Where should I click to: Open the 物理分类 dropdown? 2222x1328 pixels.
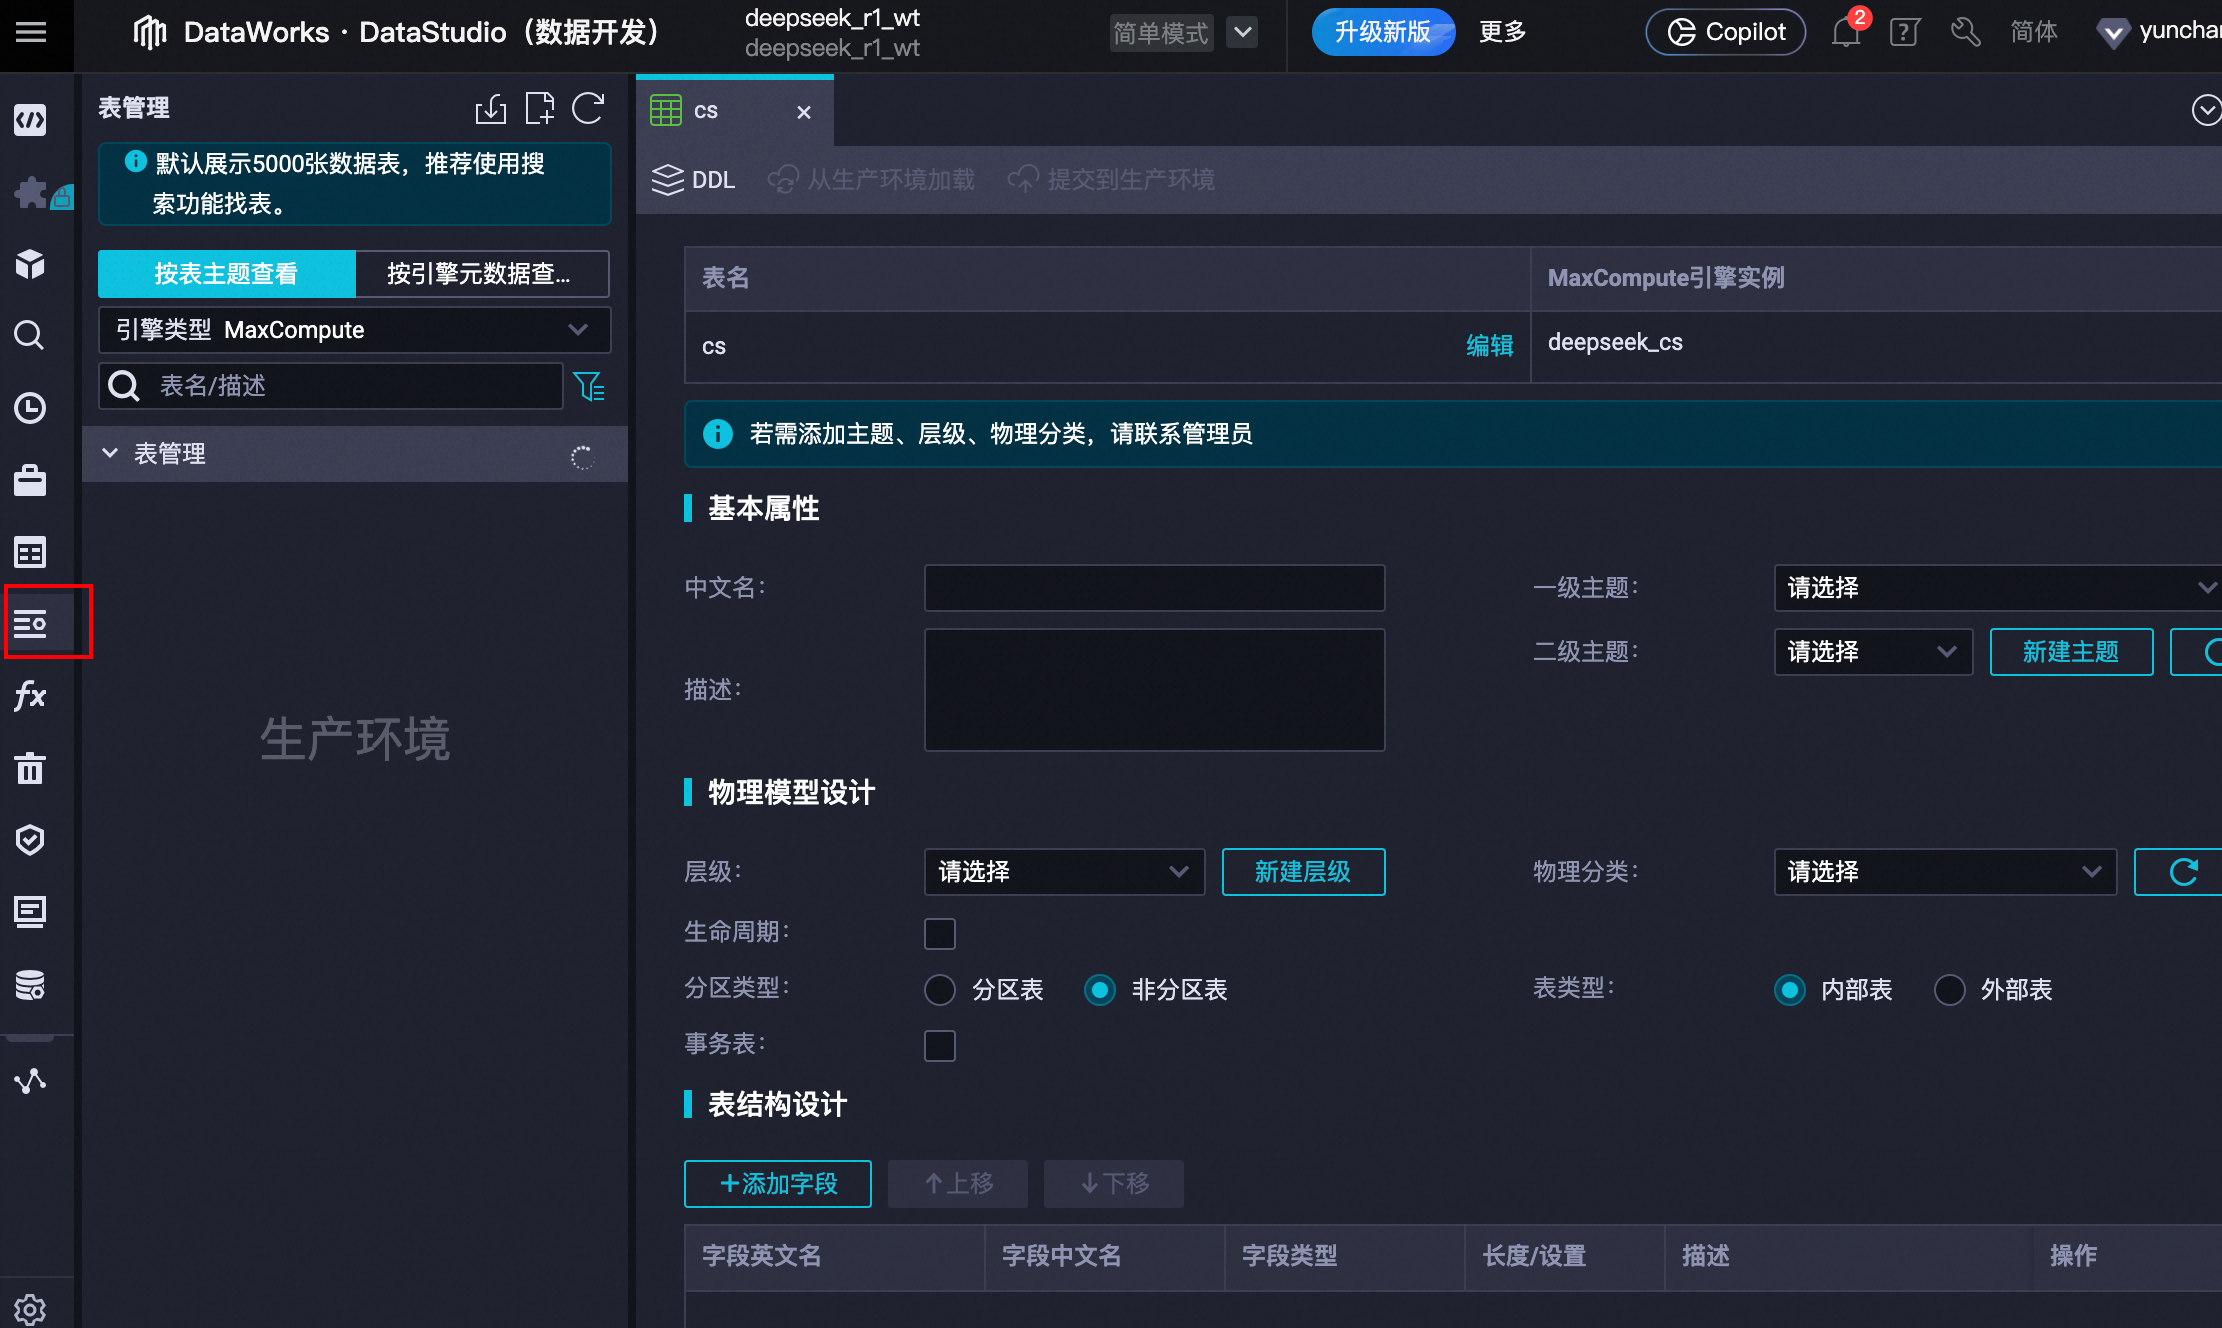point(1945,872)
